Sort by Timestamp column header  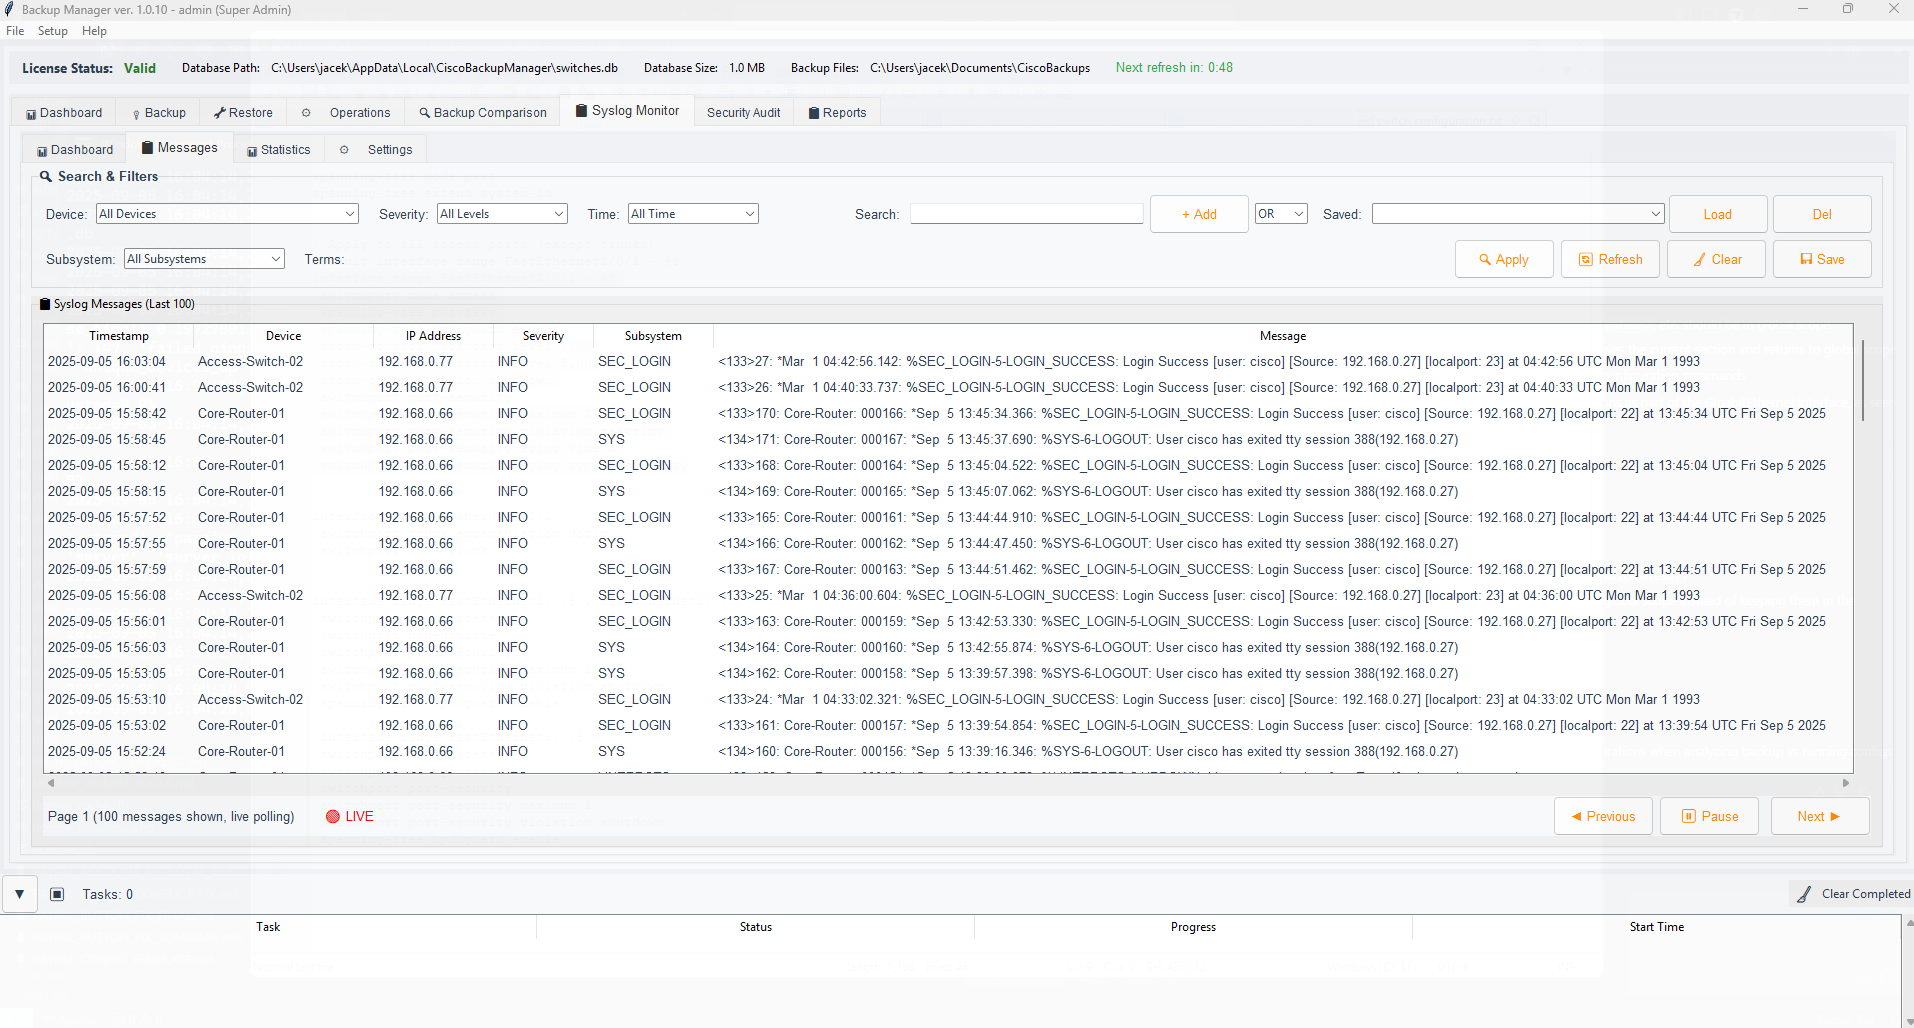tap(118, 336)
